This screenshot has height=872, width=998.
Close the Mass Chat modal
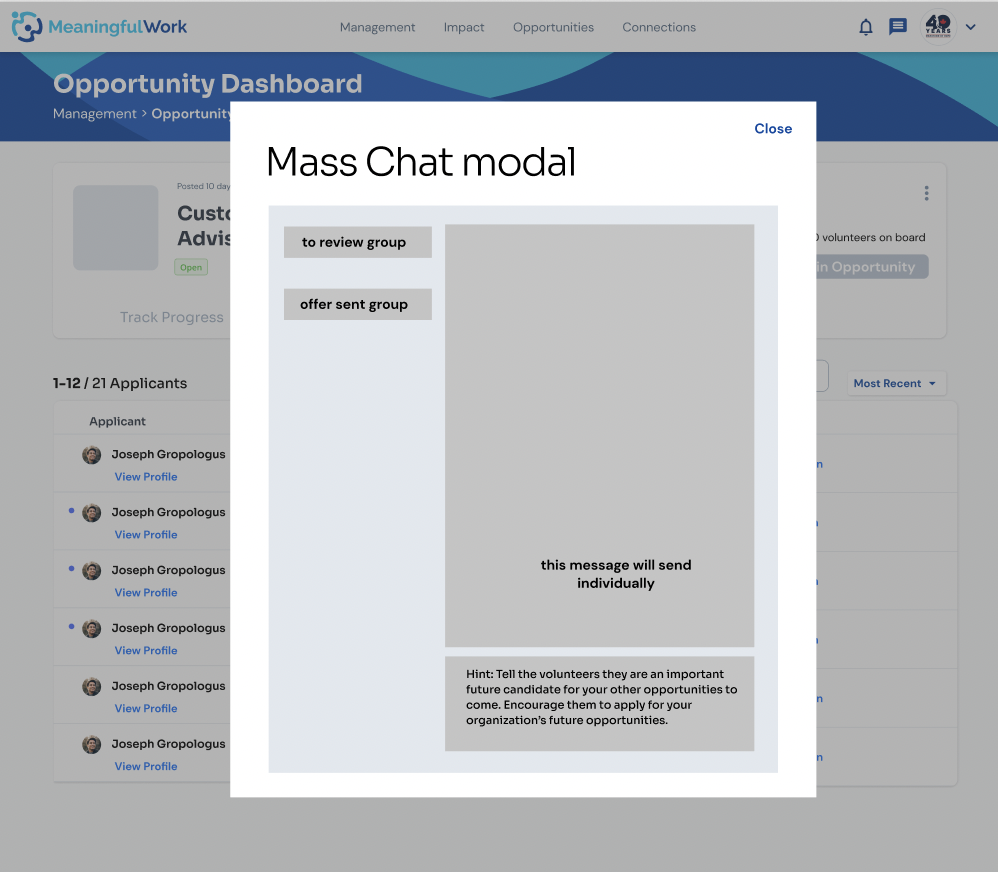[x=773, y=129]
